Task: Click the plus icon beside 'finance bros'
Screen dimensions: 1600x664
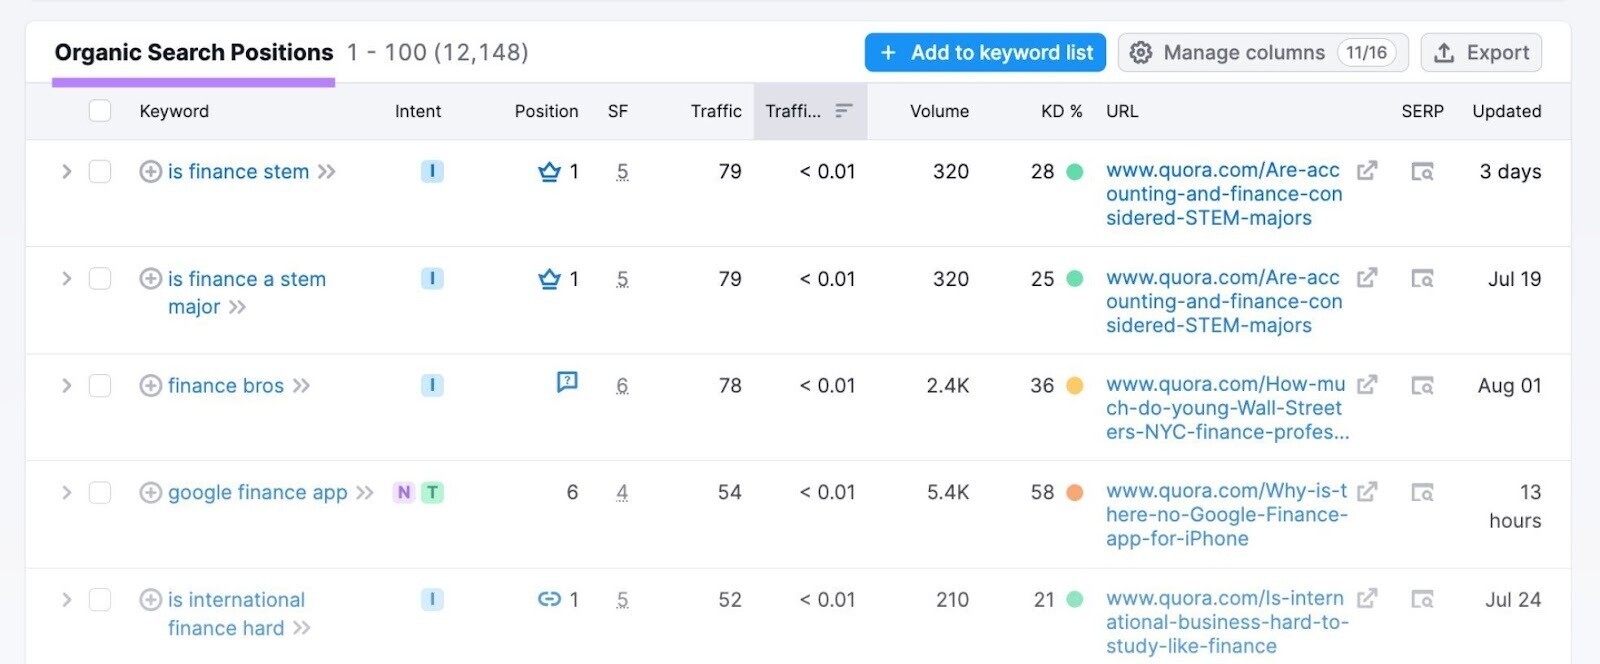Action: coord(150,386)
